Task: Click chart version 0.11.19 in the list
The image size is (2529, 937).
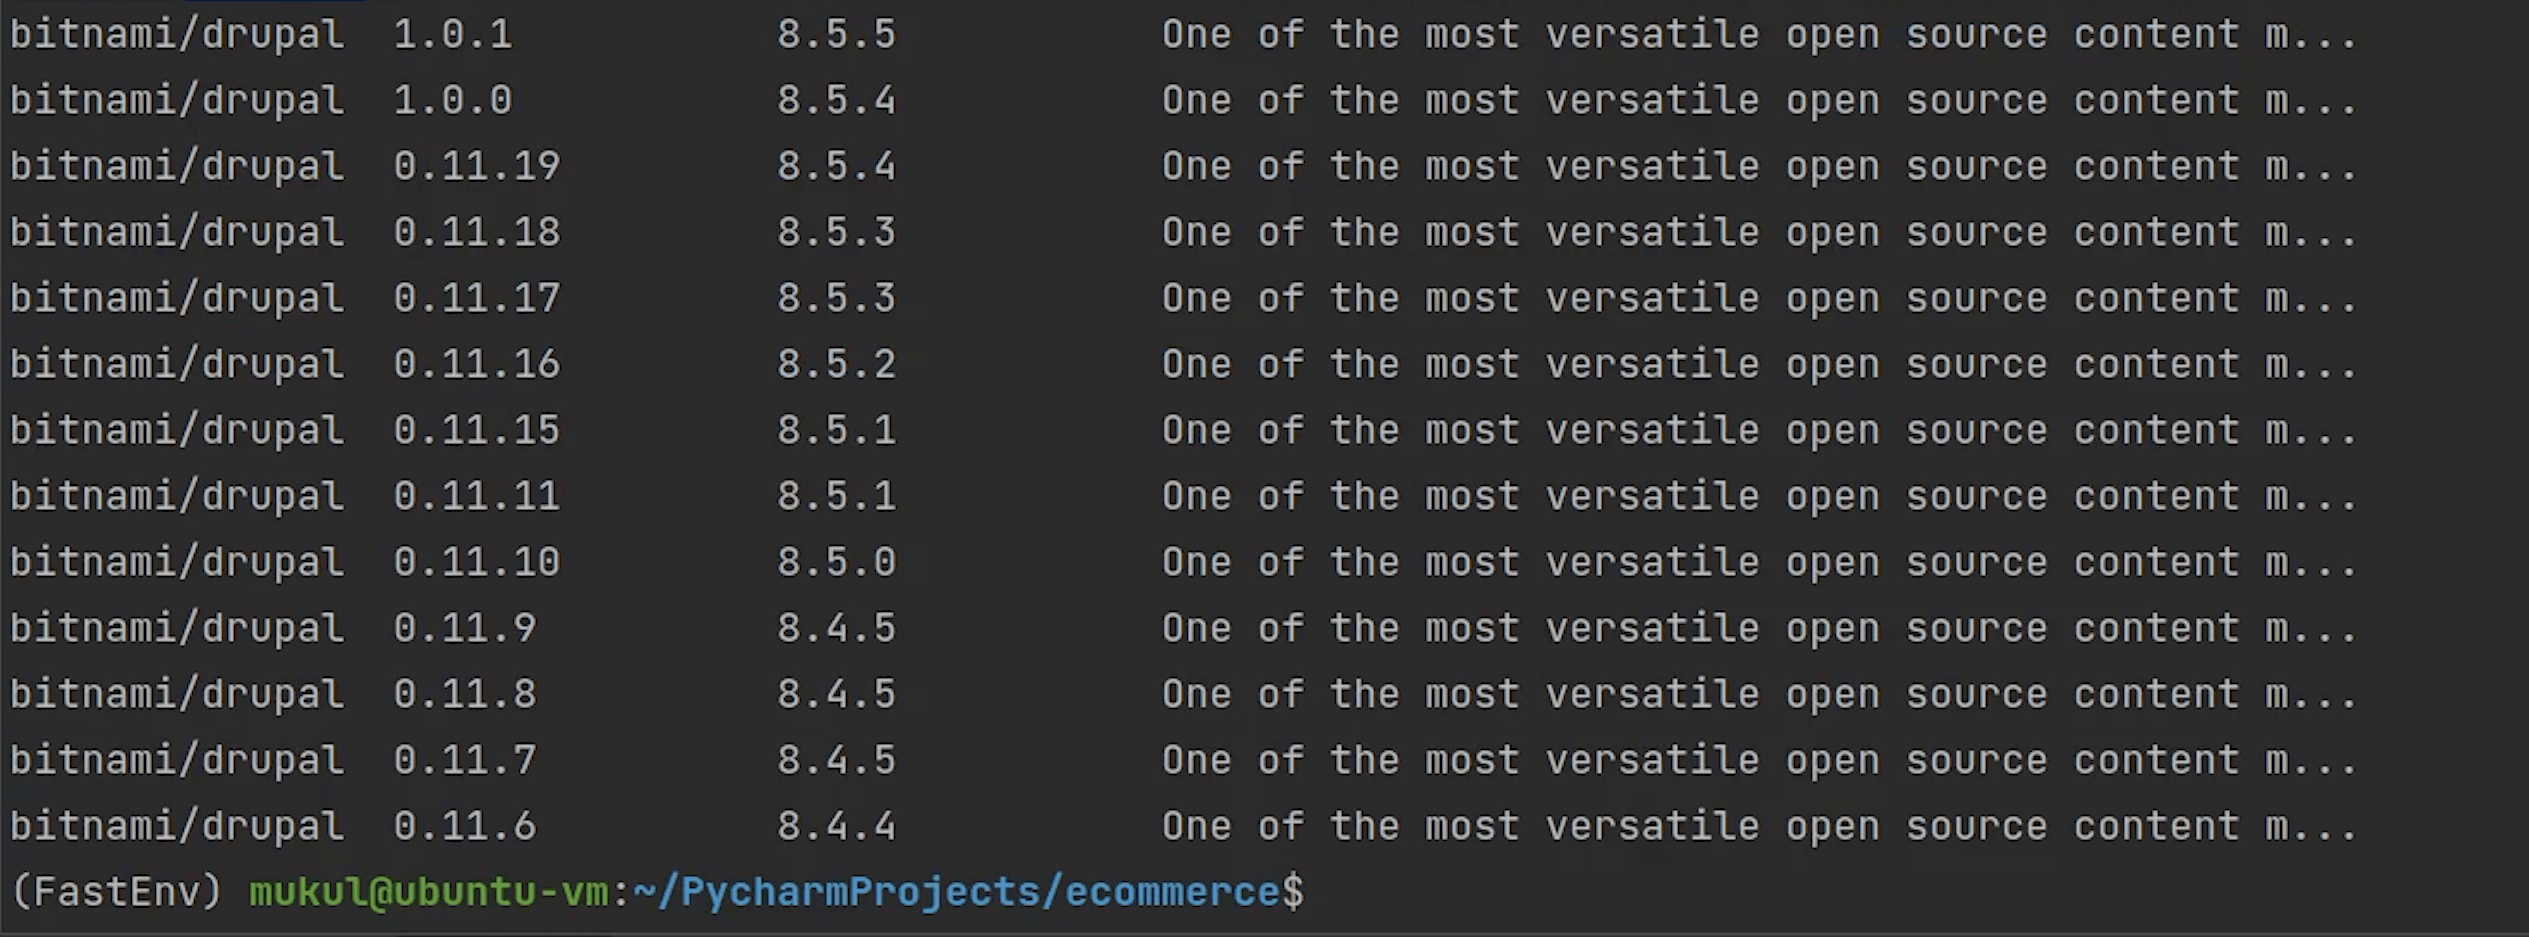Action: [x=476, y=167]
